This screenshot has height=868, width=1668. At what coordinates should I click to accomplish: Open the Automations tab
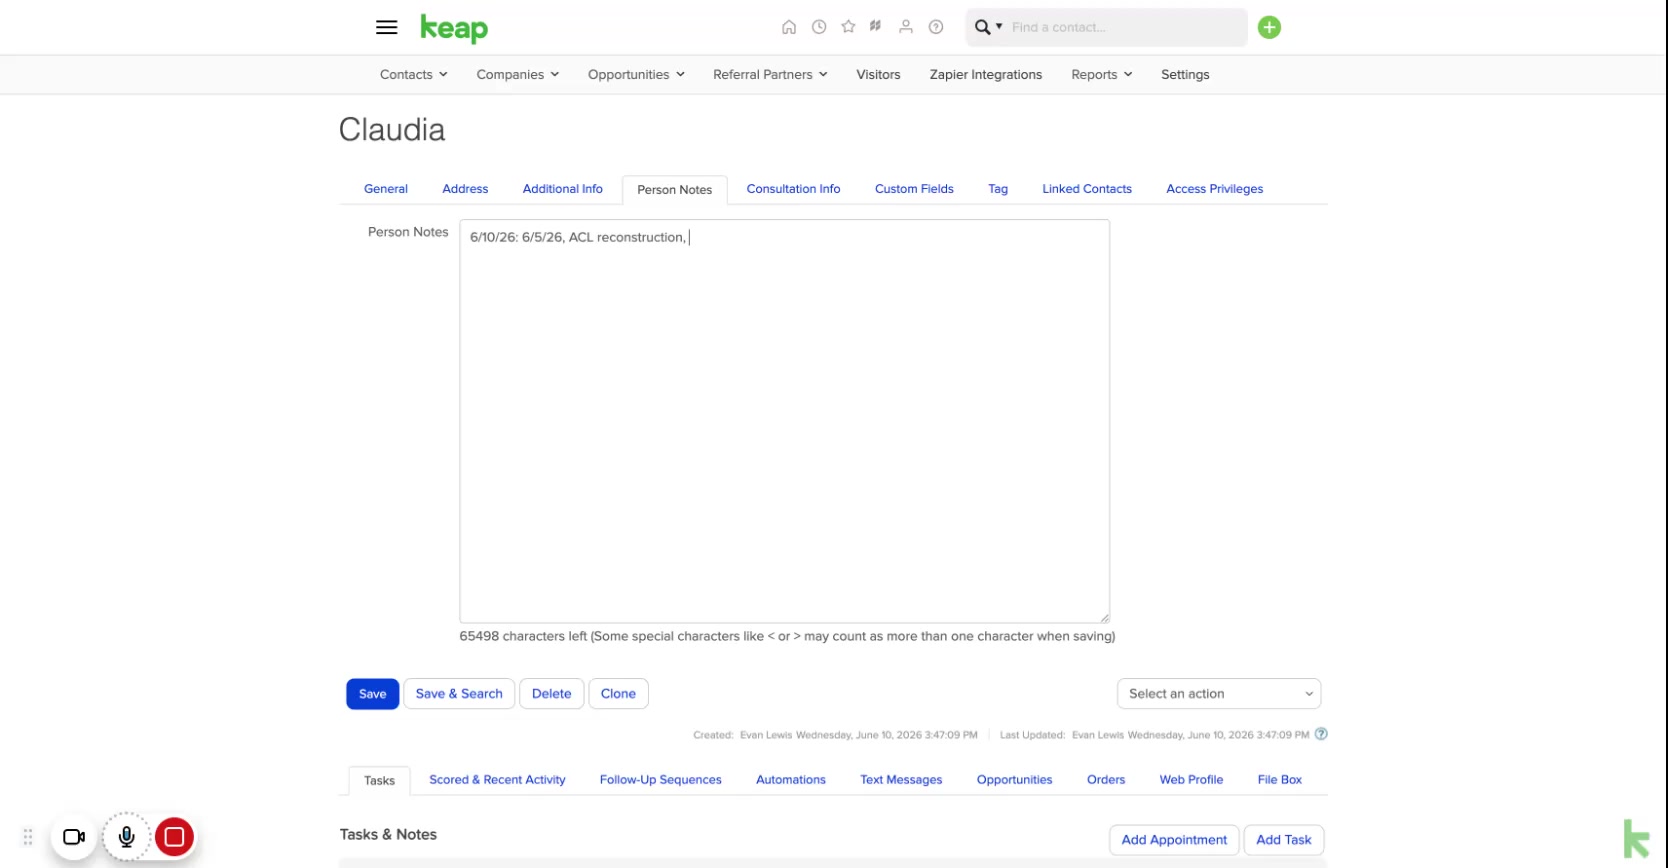point(790,780)
